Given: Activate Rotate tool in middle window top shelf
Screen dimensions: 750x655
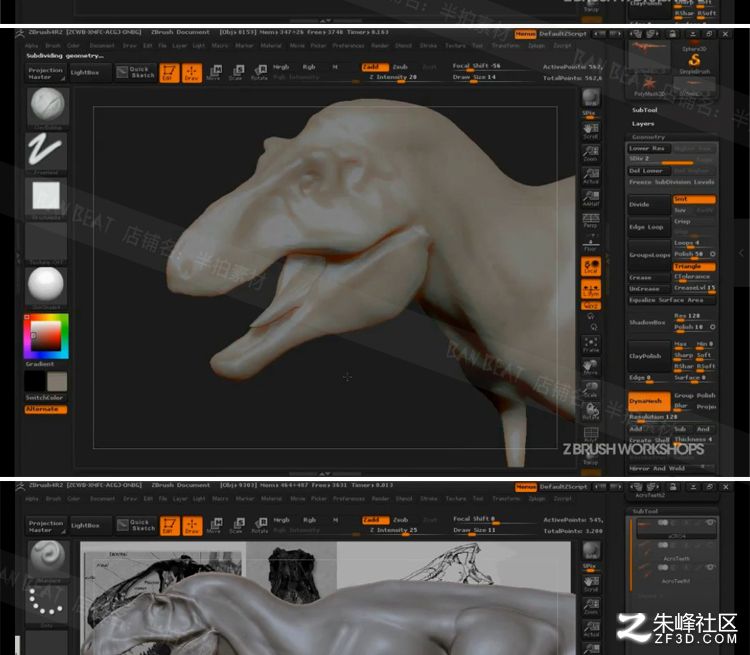Looking at the screenshot, I should coord(259,73).
